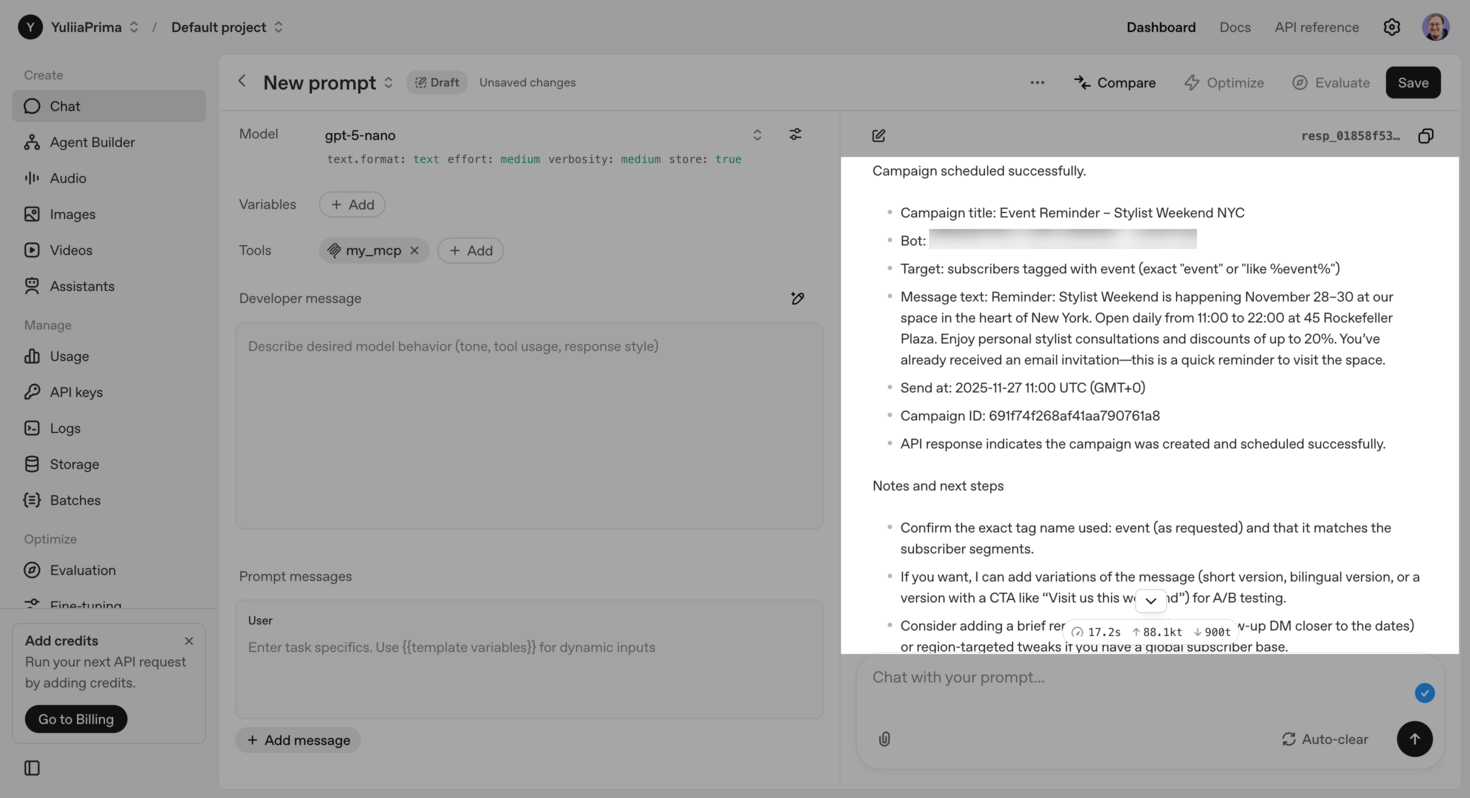Click the copy response ID icon
This screenshot has width=1470, height=798.
click(x=1426, y=136)
